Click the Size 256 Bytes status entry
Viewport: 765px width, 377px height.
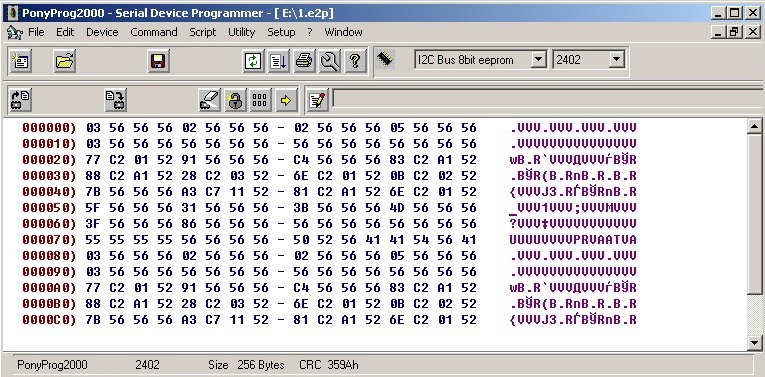246,365
